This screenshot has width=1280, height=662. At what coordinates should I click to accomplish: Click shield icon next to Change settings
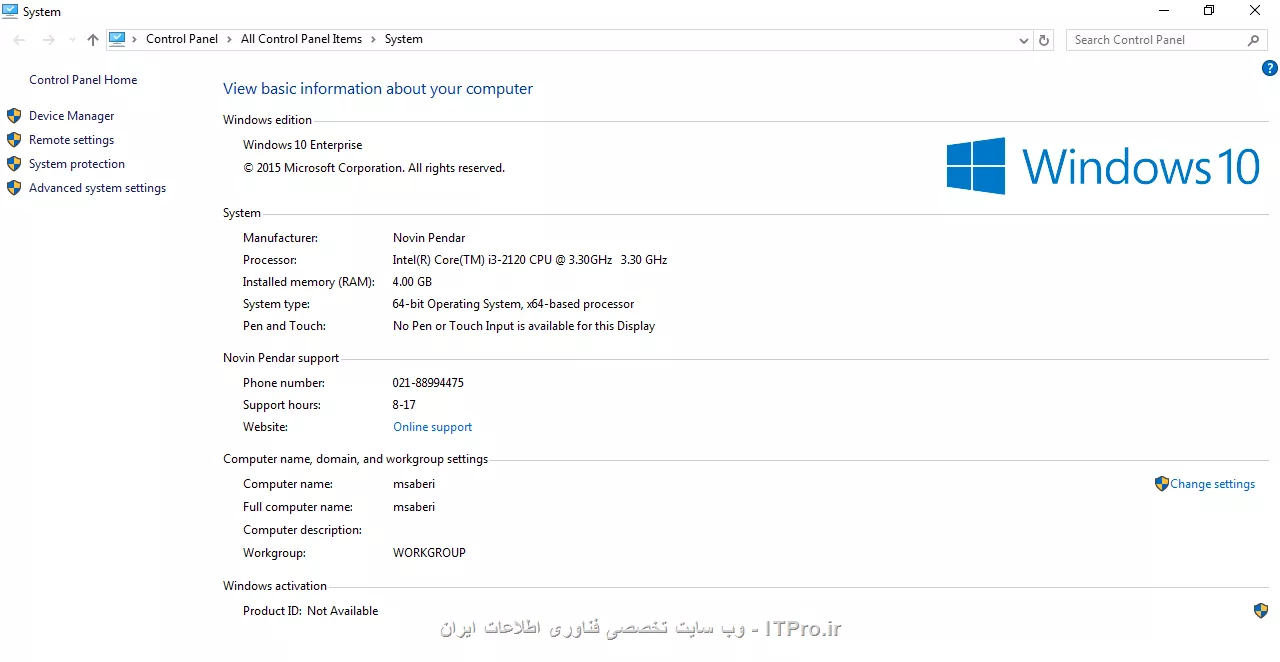pos(1161,484)
